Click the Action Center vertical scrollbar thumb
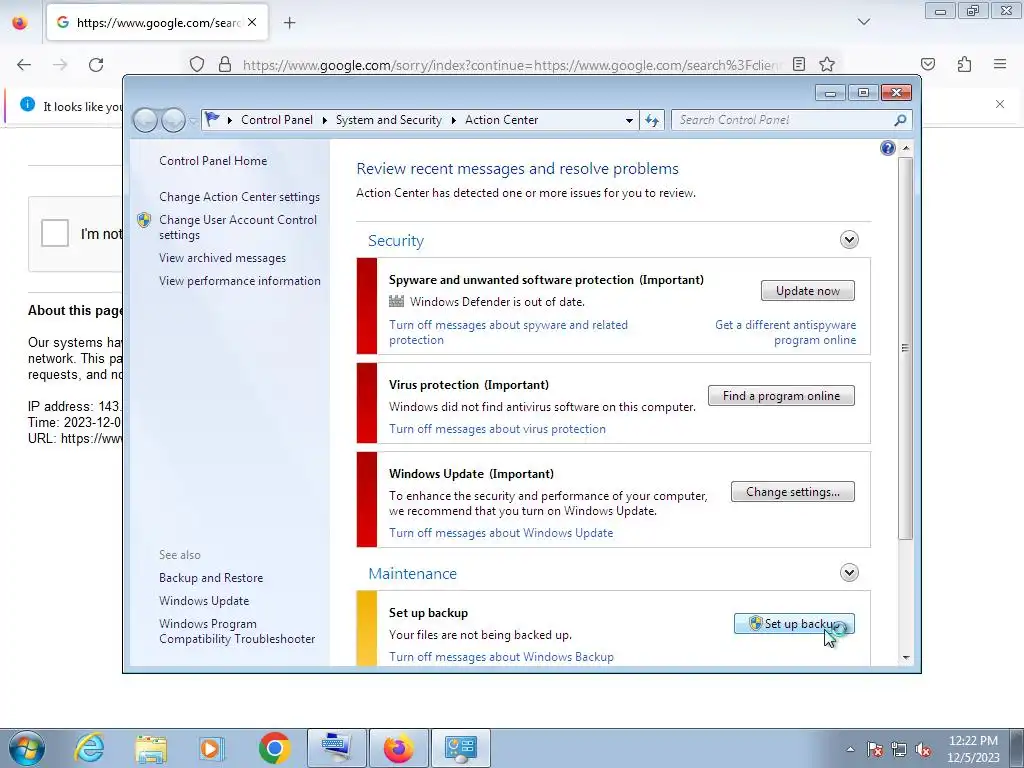 [x=905, y=348]
